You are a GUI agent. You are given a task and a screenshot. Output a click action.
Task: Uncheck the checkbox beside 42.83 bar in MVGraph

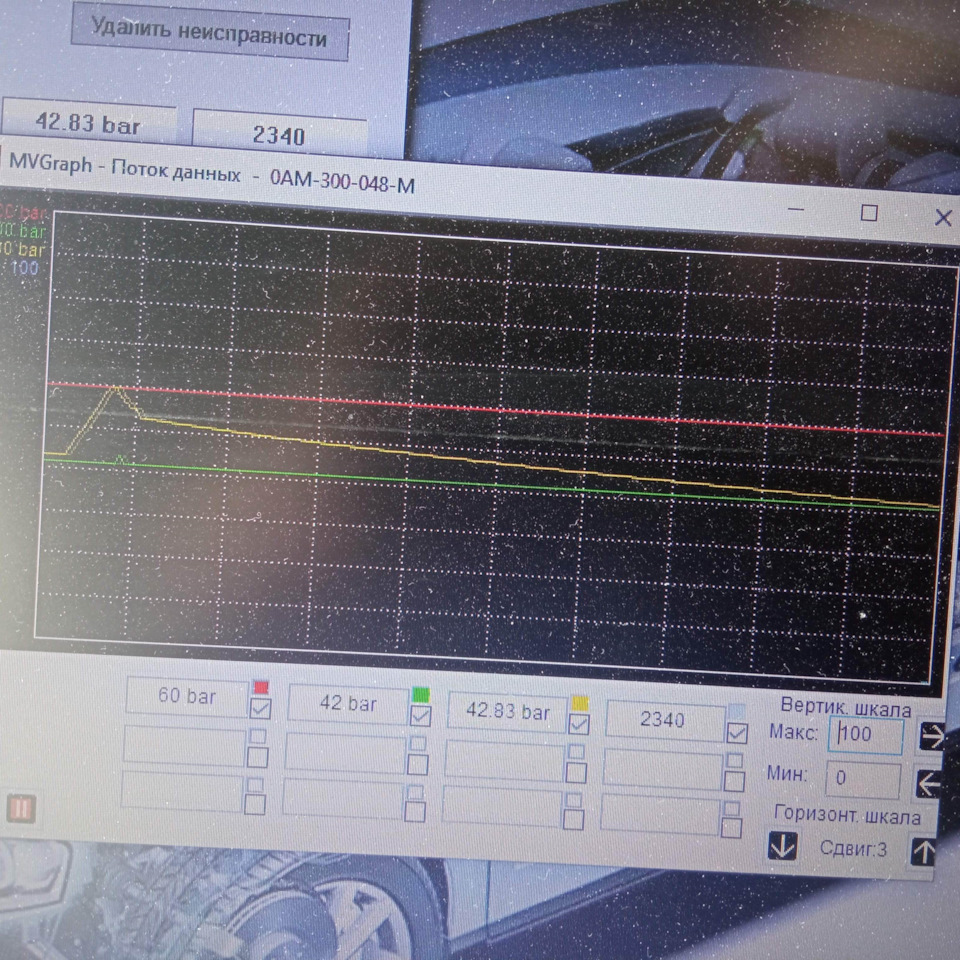tap(579, 724)
